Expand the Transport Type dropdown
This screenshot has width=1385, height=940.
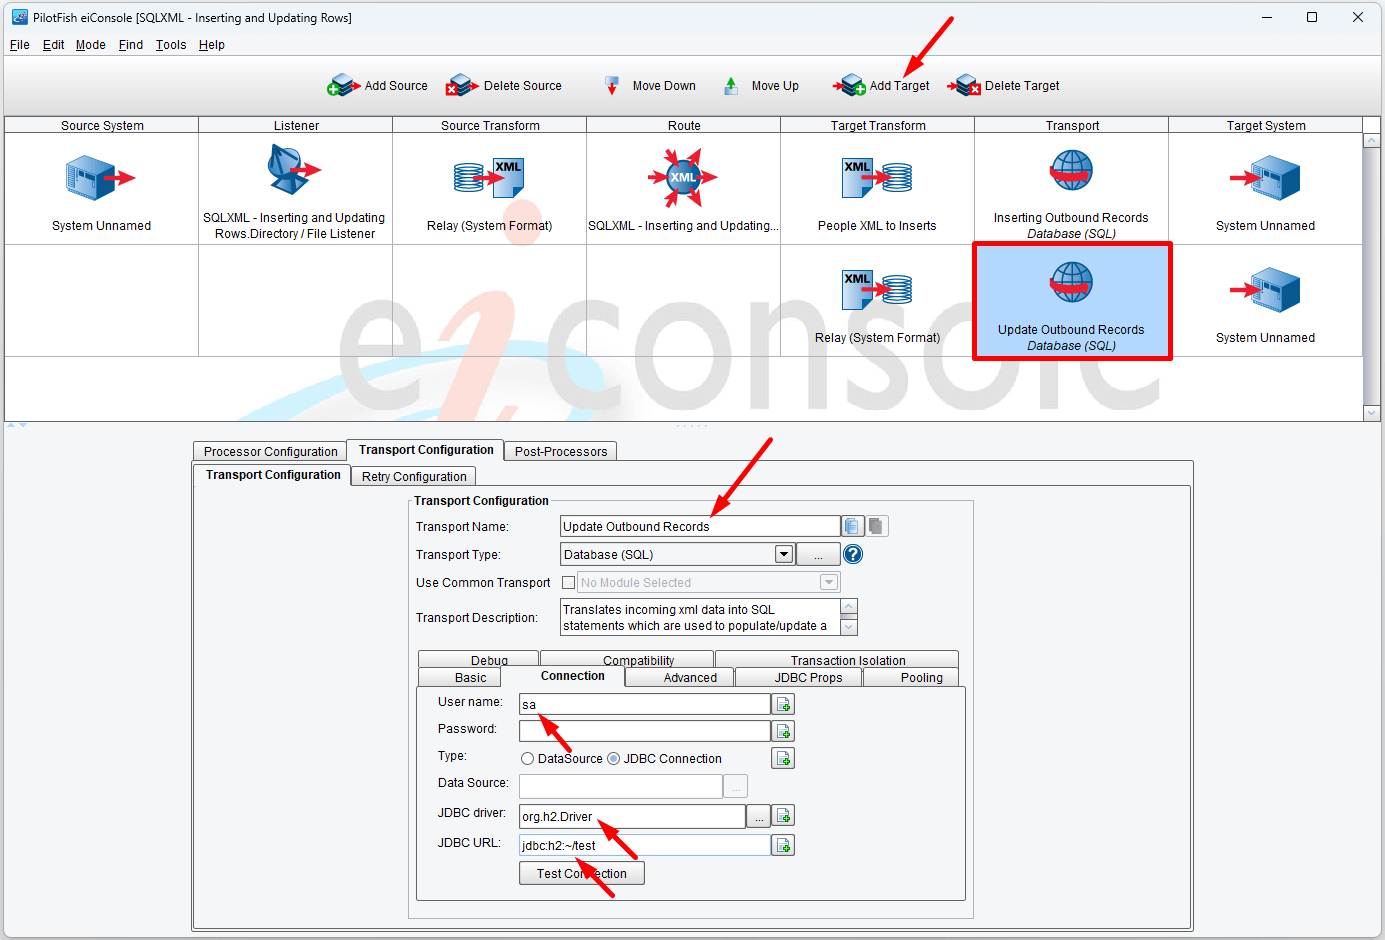click(784, 554)
